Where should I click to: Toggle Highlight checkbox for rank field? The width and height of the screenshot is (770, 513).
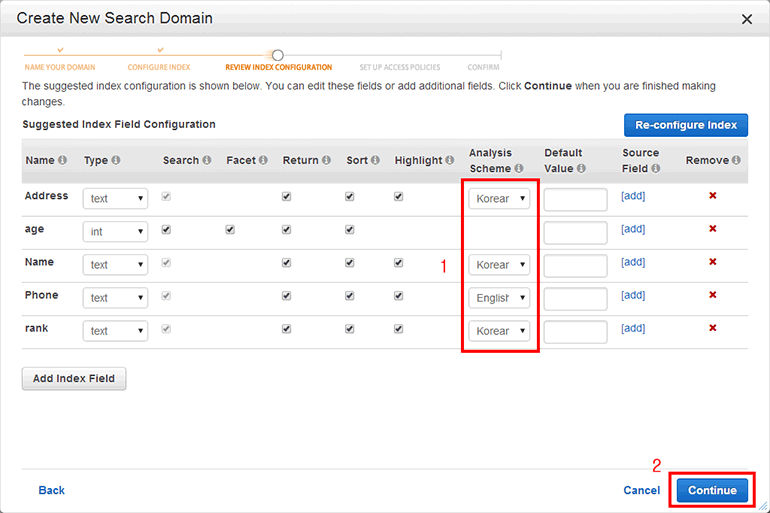(399, 329)
